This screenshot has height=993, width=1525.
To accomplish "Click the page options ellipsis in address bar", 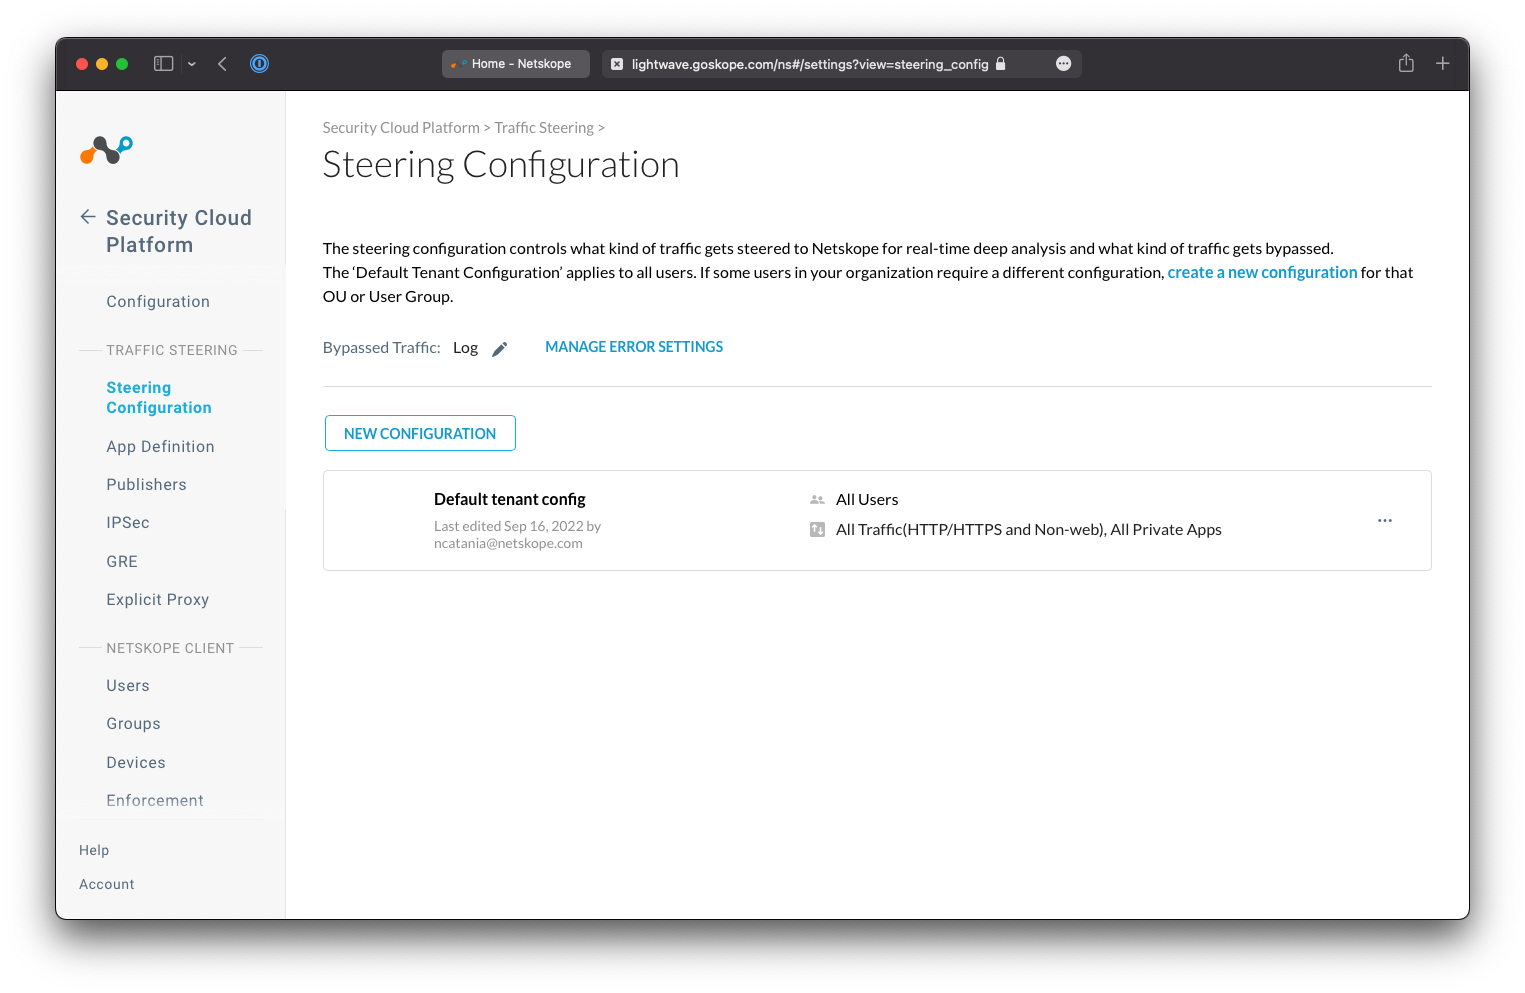I will tap(1063, 64).
